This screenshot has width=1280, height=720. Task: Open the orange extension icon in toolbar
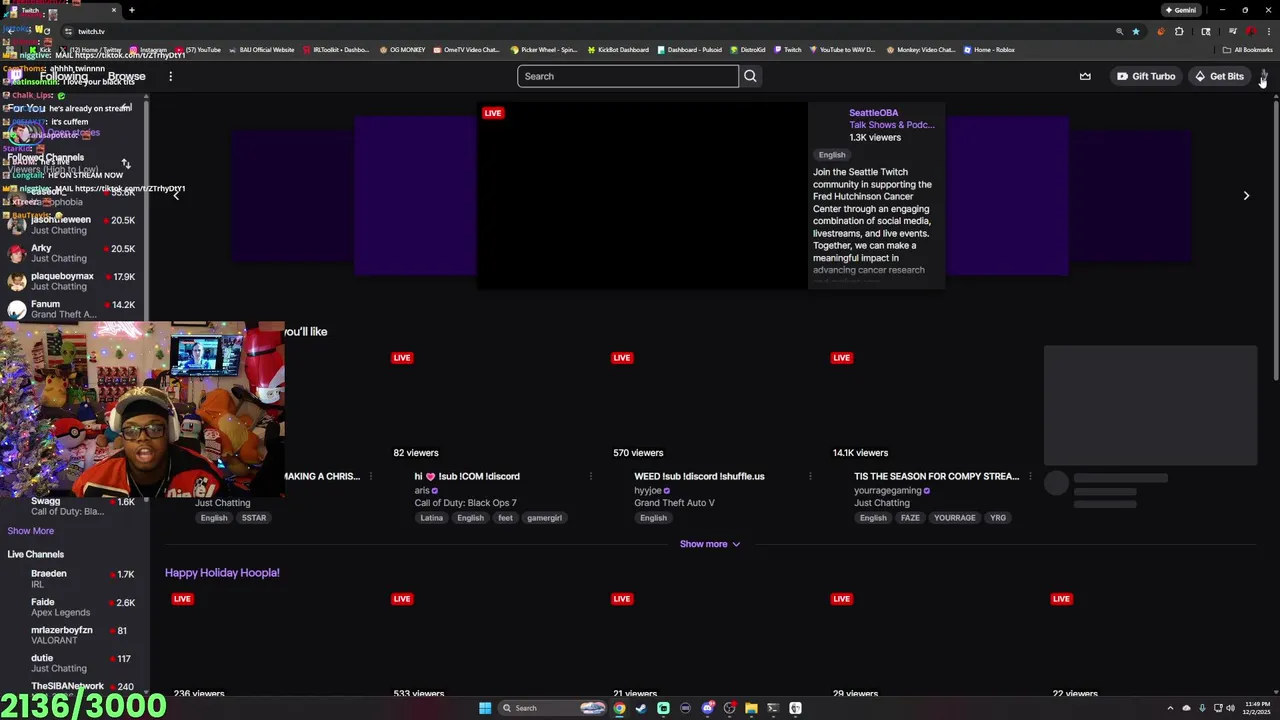point(1160,31)
